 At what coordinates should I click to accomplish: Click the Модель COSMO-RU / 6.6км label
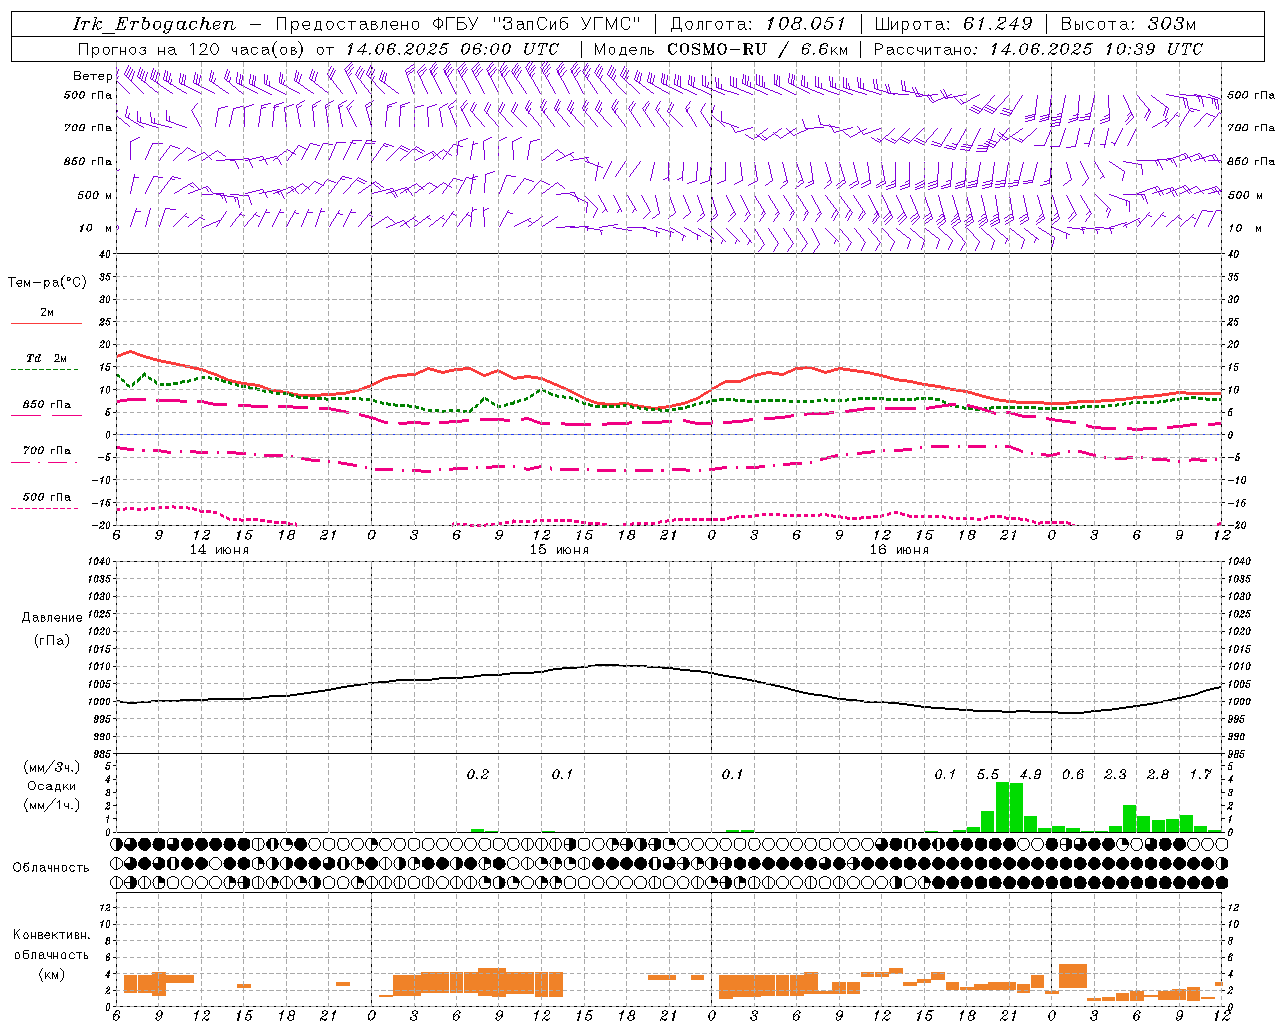(721, 49)
